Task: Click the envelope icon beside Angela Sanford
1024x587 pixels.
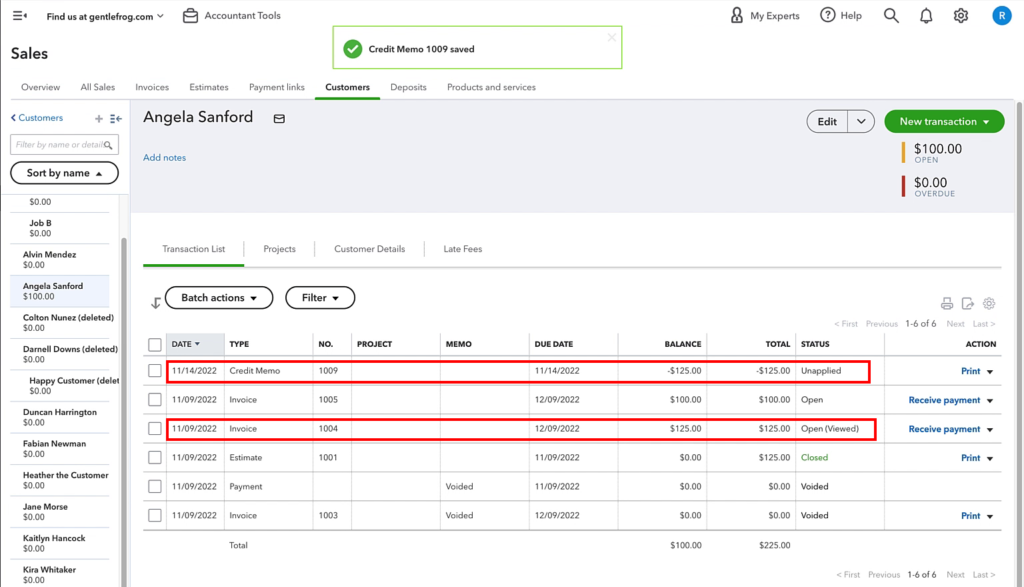Action: click(278, 118)
